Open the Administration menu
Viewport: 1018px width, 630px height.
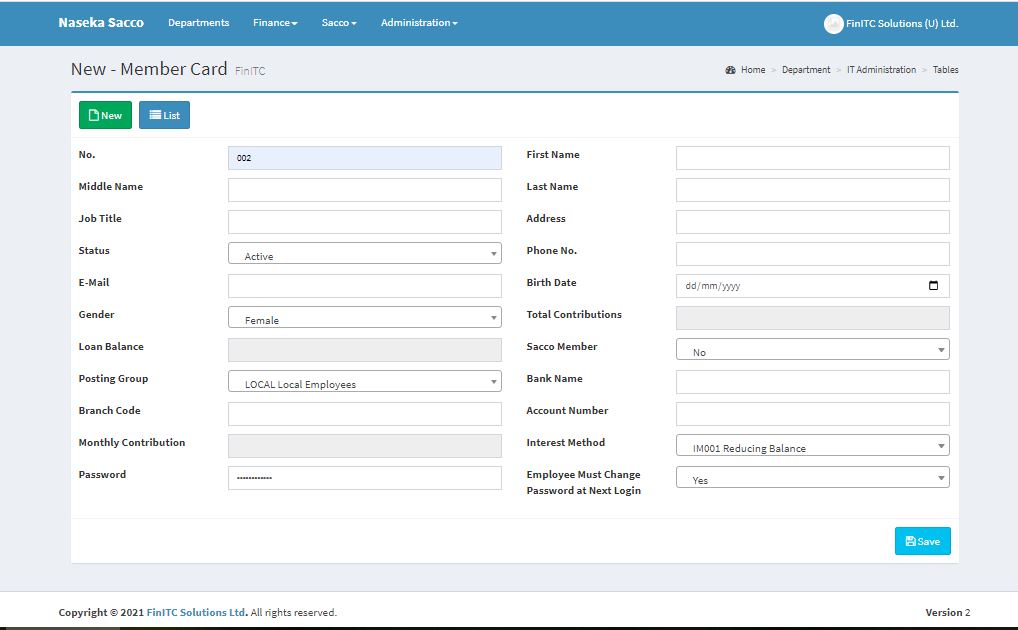[x=419, y=23]
